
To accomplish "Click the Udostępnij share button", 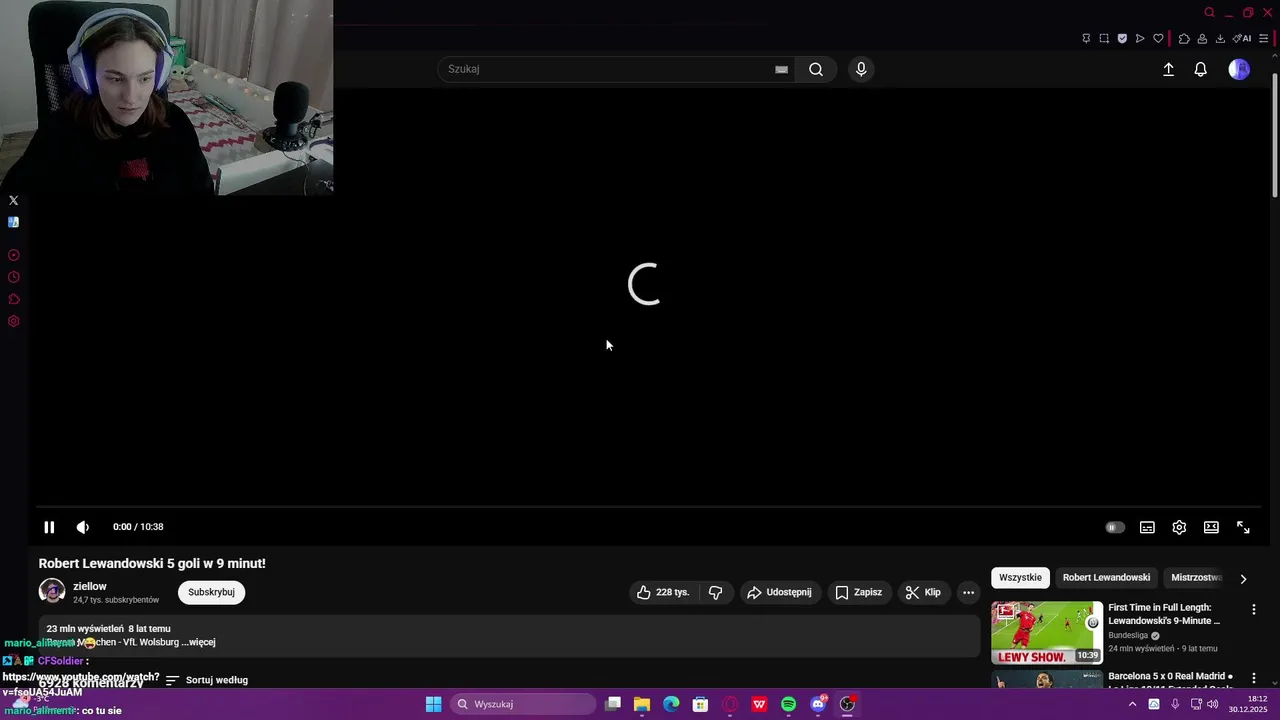I will tap(779, 592).
